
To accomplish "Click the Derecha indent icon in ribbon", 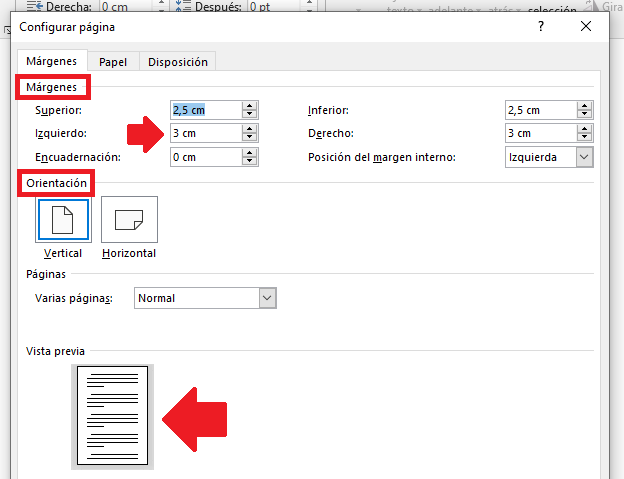I will (x=35, y=6).
